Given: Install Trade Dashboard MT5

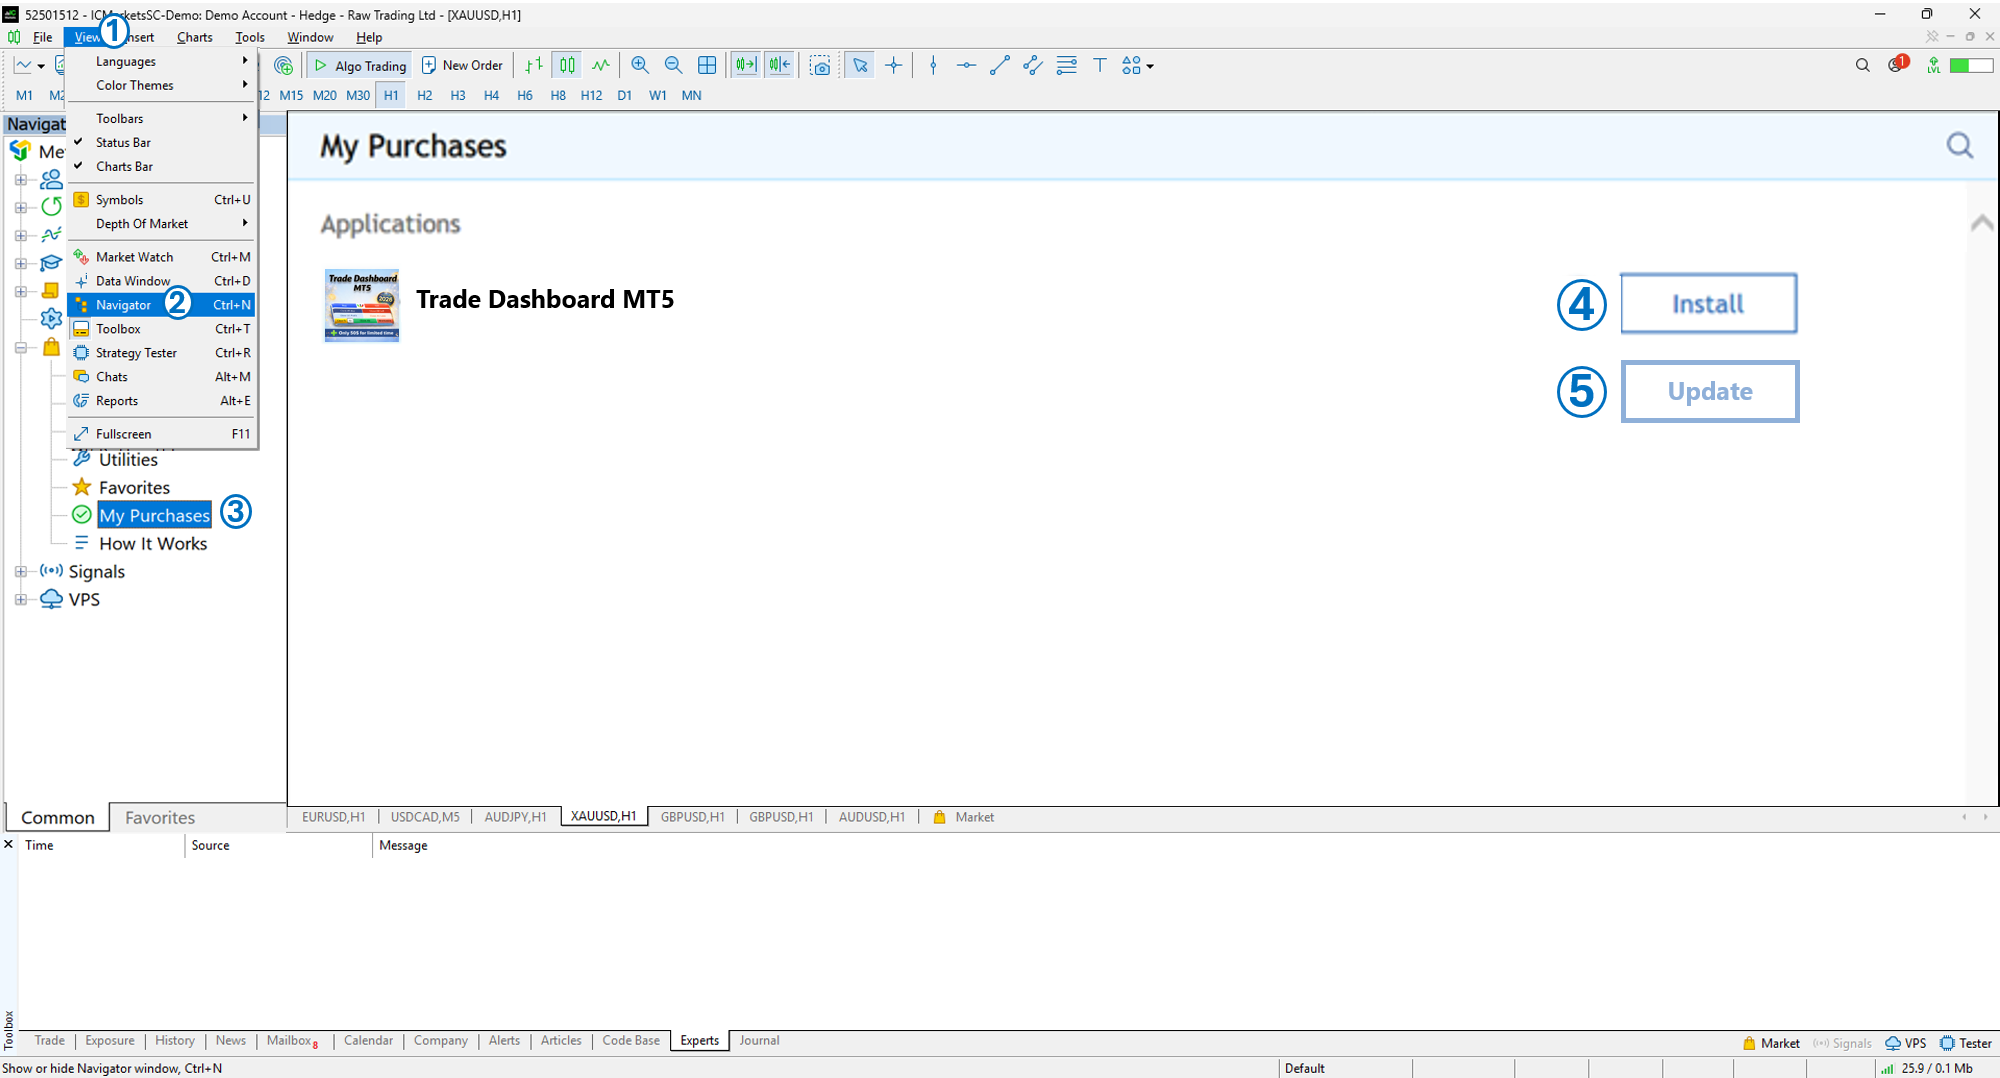Looking at the screenshot, I should (1708, 303).
